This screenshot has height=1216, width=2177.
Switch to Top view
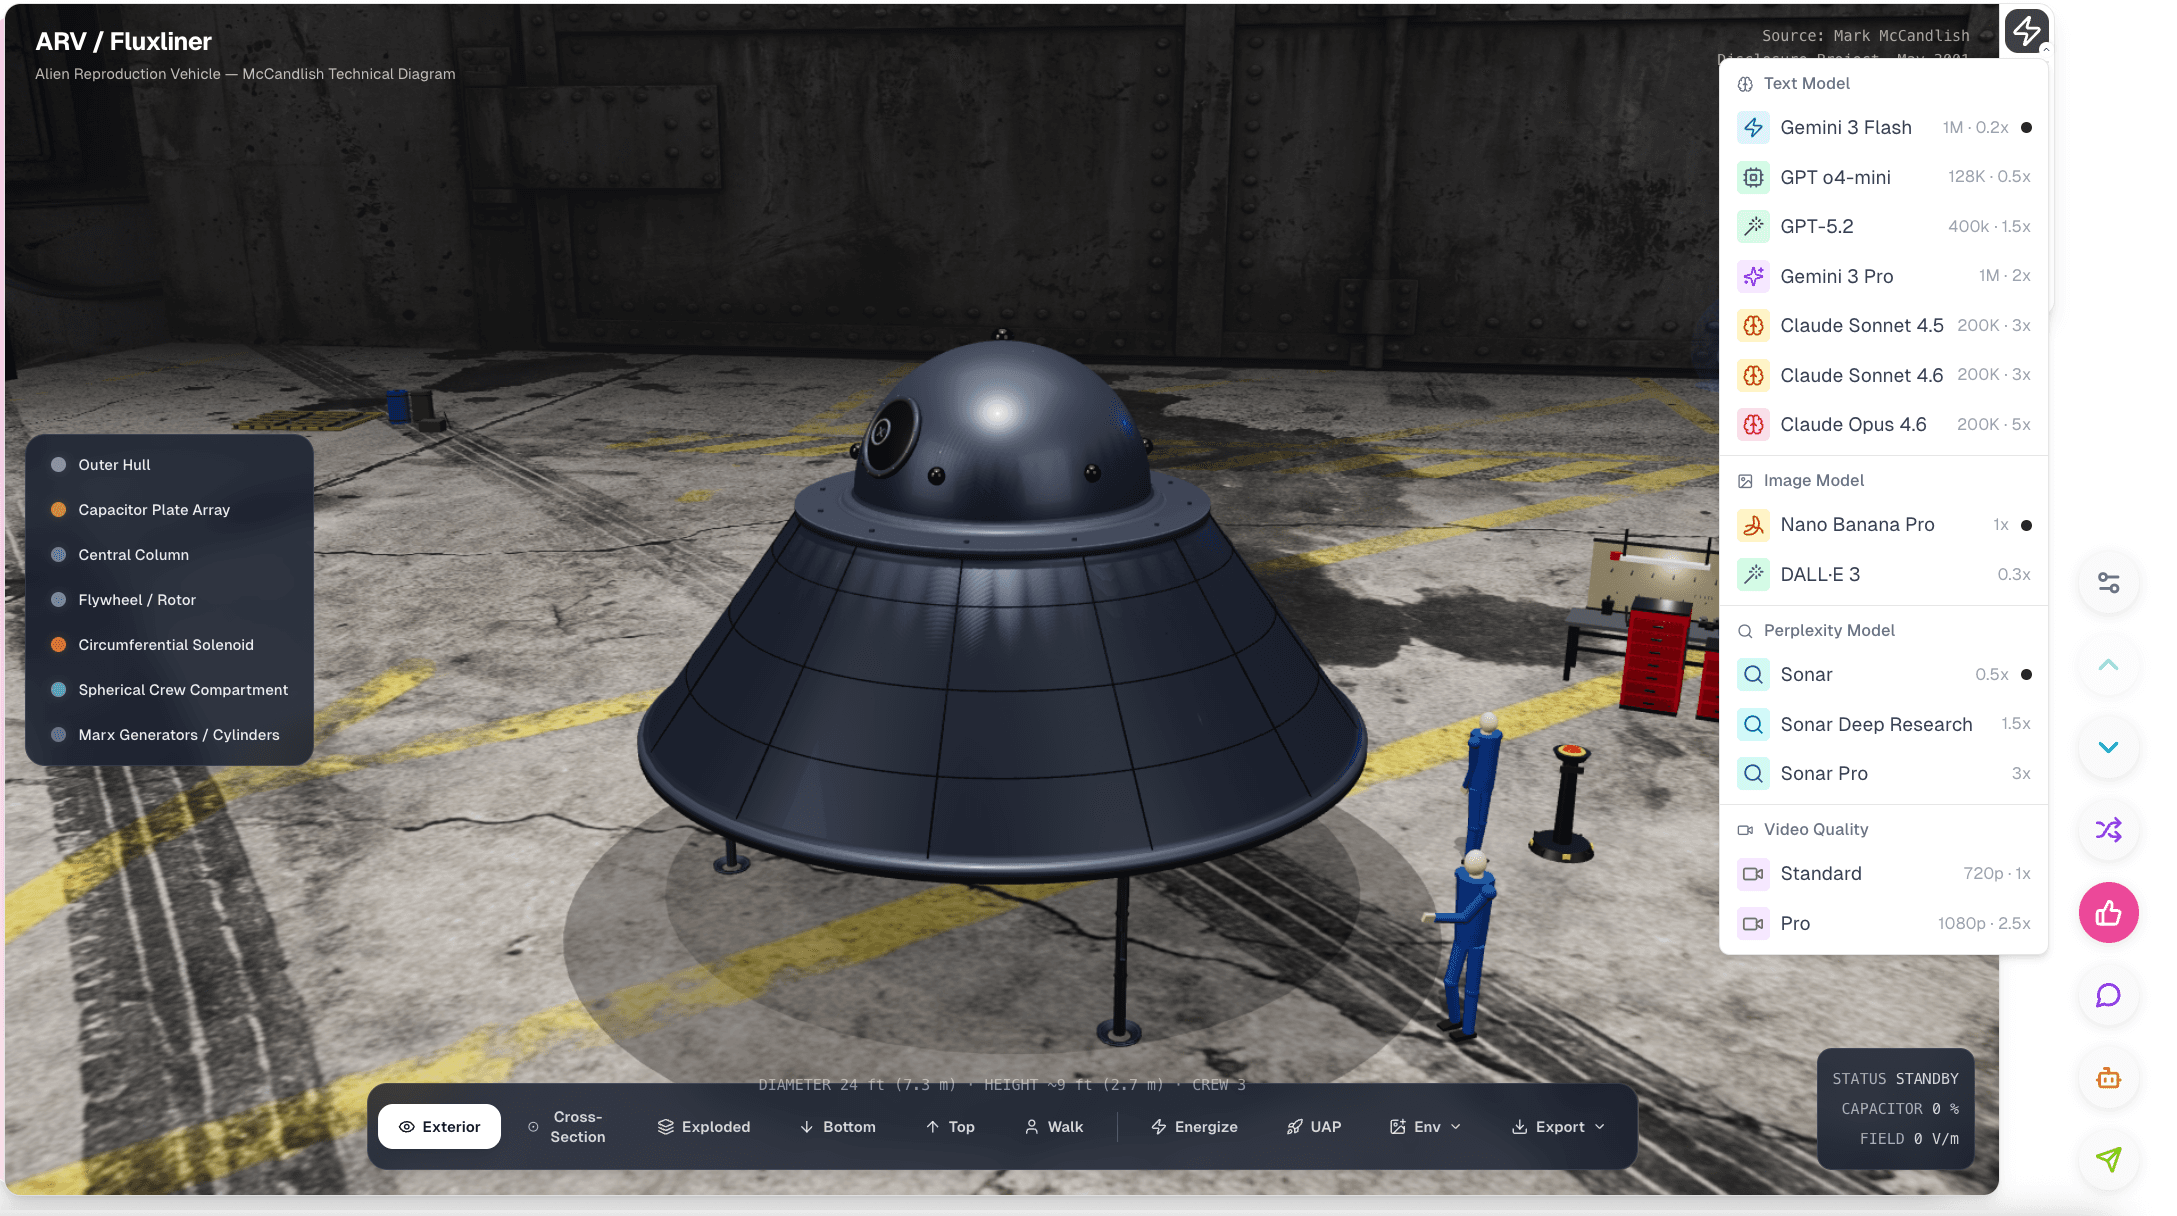pyautogui.click(x=950, y=1126)
